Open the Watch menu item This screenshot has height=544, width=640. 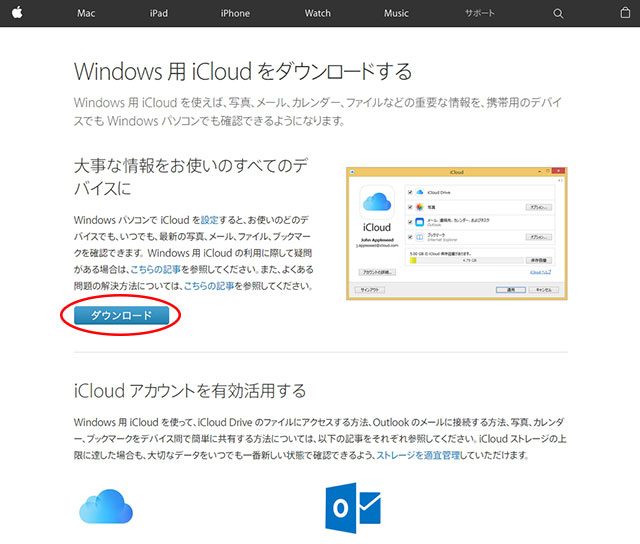point(318,13)
